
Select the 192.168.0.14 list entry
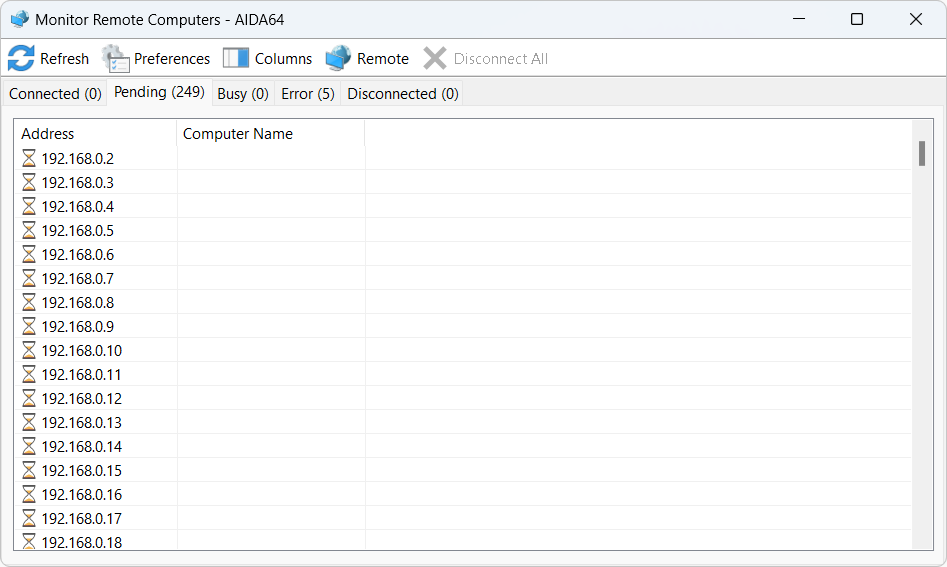(x=81, y=446)
